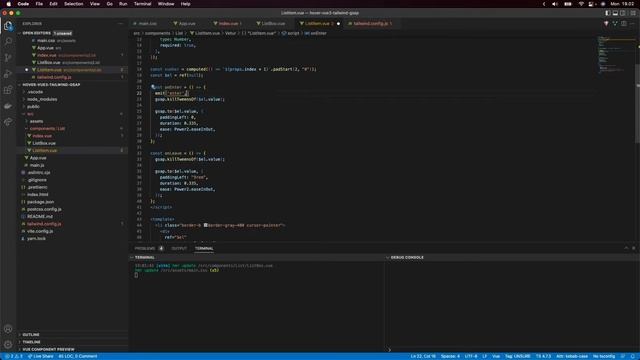Screen dimensions: 640x360
Task: Switch to the ListBox.vue editor tab
Action: (273, 24)
